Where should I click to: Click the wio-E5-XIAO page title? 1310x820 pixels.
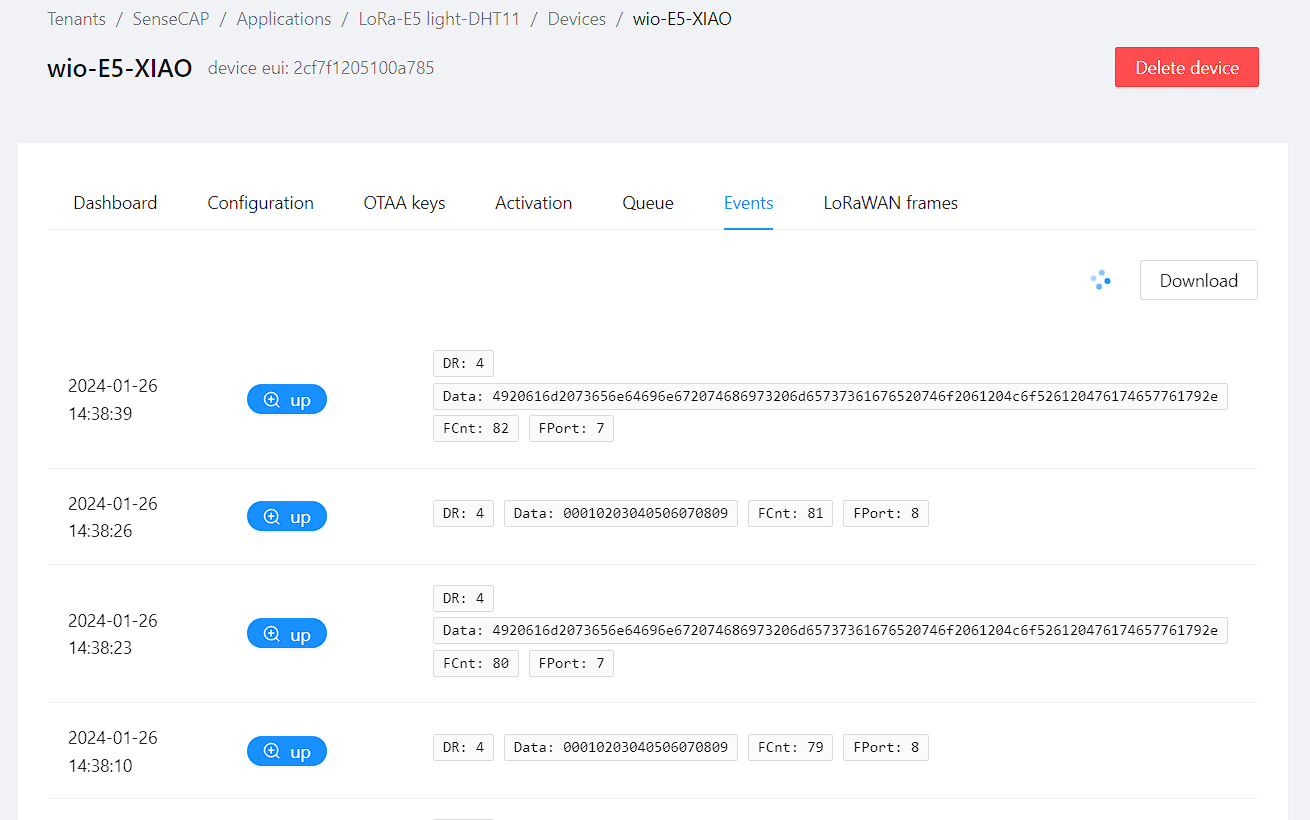point(120,68)
